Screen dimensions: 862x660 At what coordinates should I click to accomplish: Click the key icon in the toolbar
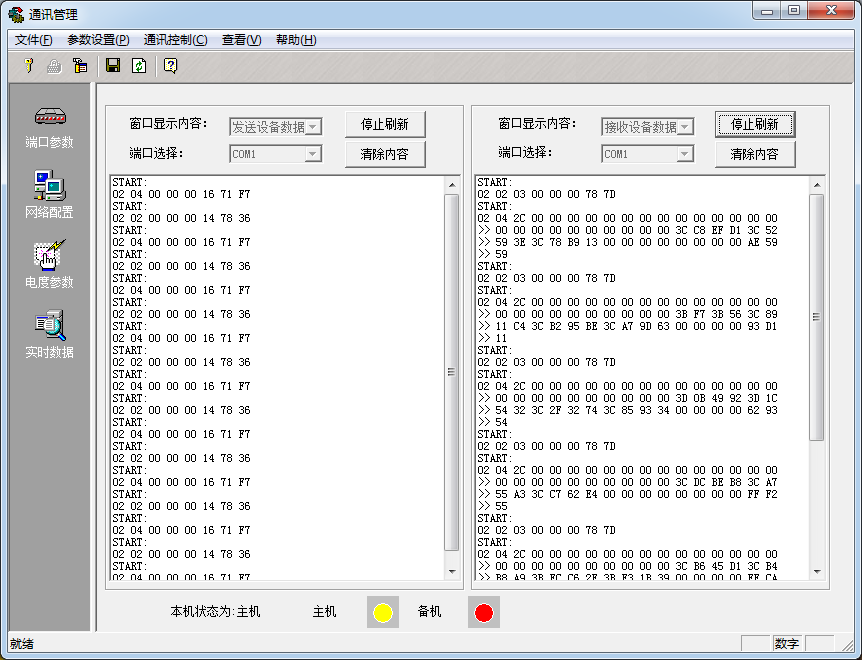pos(29,66)
